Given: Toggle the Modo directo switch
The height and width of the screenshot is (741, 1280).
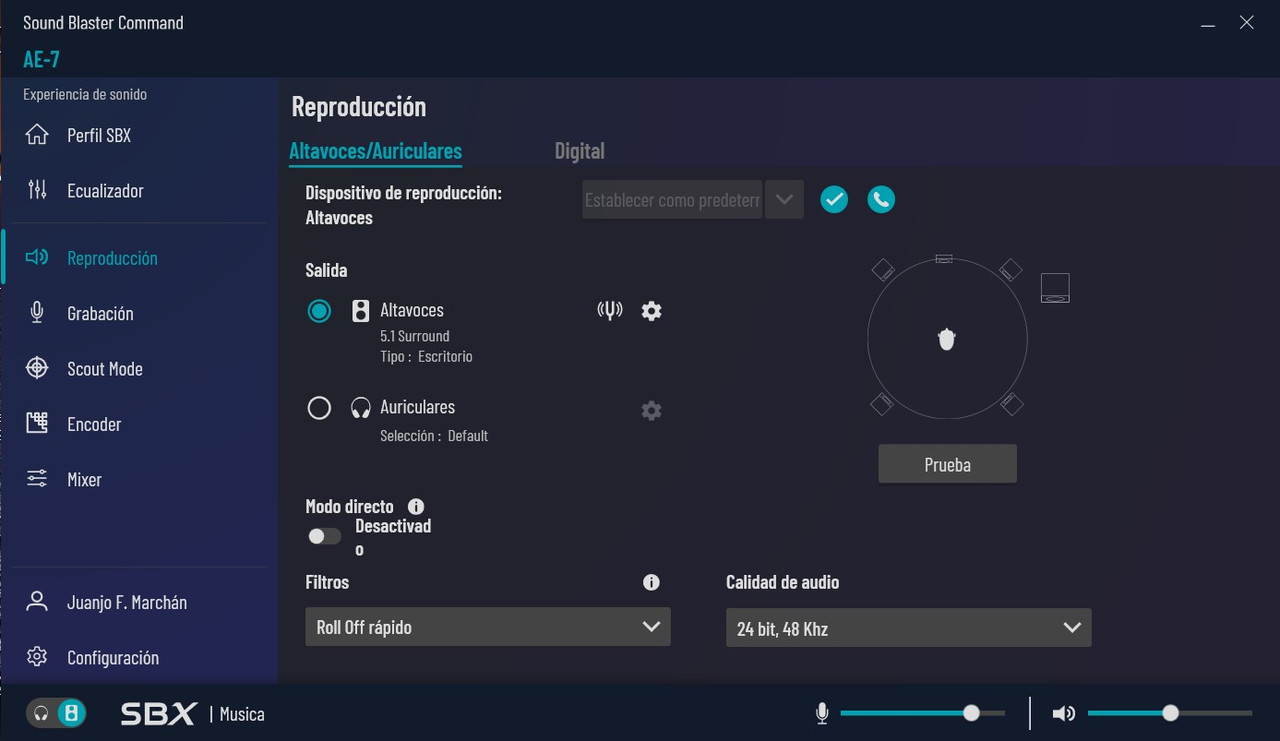Looking at the screenshot, I should click(x=324, y=536).
